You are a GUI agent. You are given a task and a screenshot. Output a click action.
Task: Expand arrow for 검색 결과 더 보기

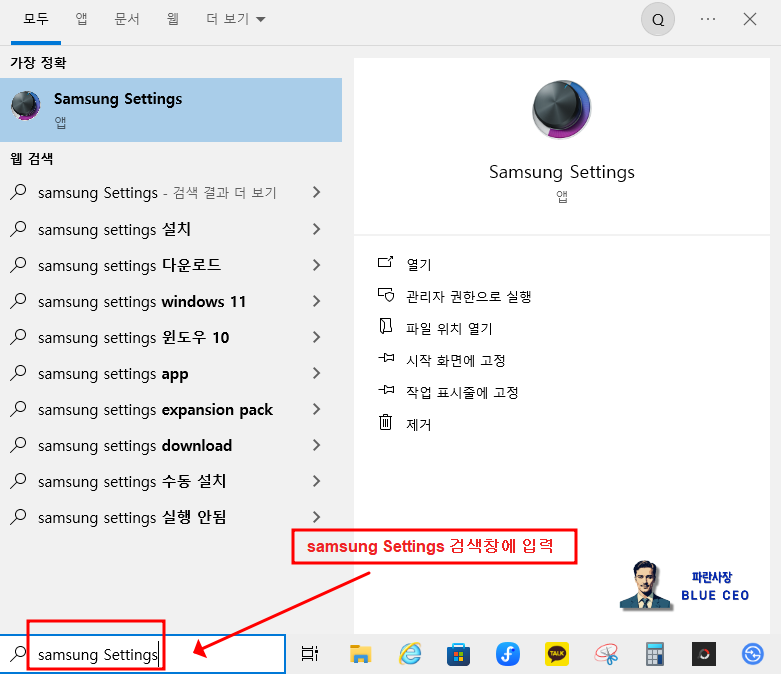(x=316, y=192)
